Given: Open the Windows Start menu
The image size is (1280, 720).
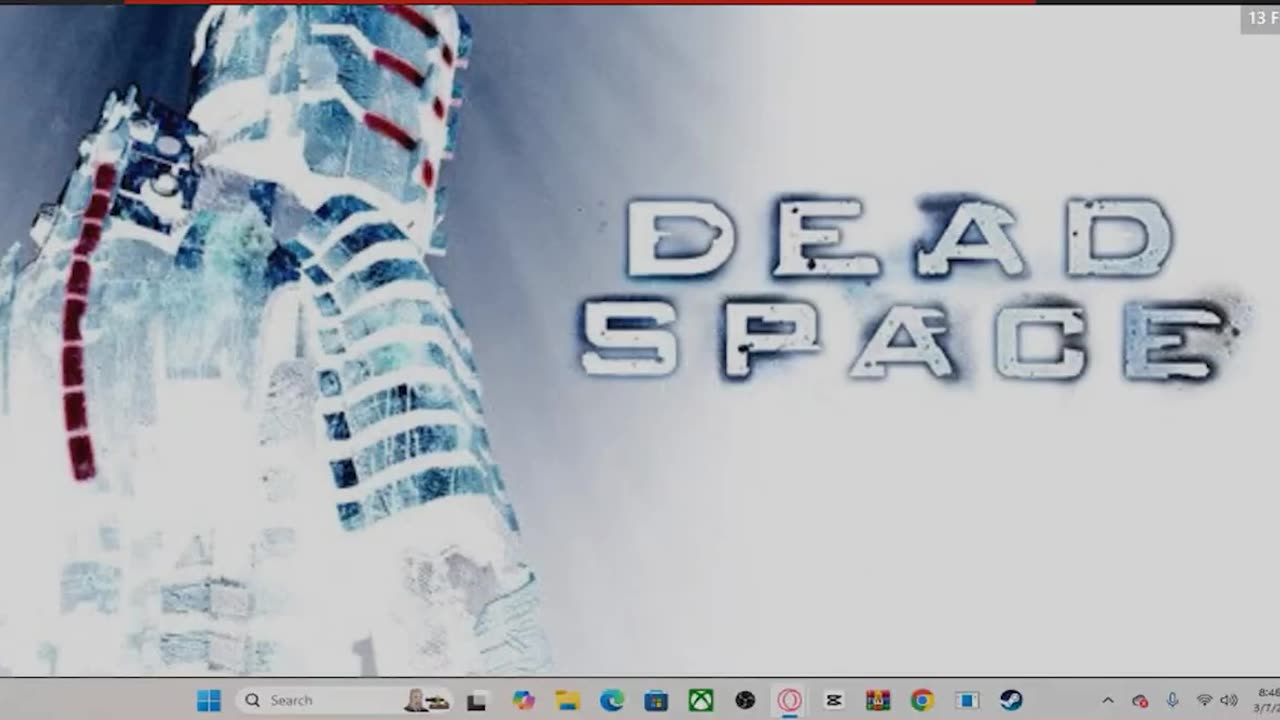Looking at the screenshot, I should 209,701.
